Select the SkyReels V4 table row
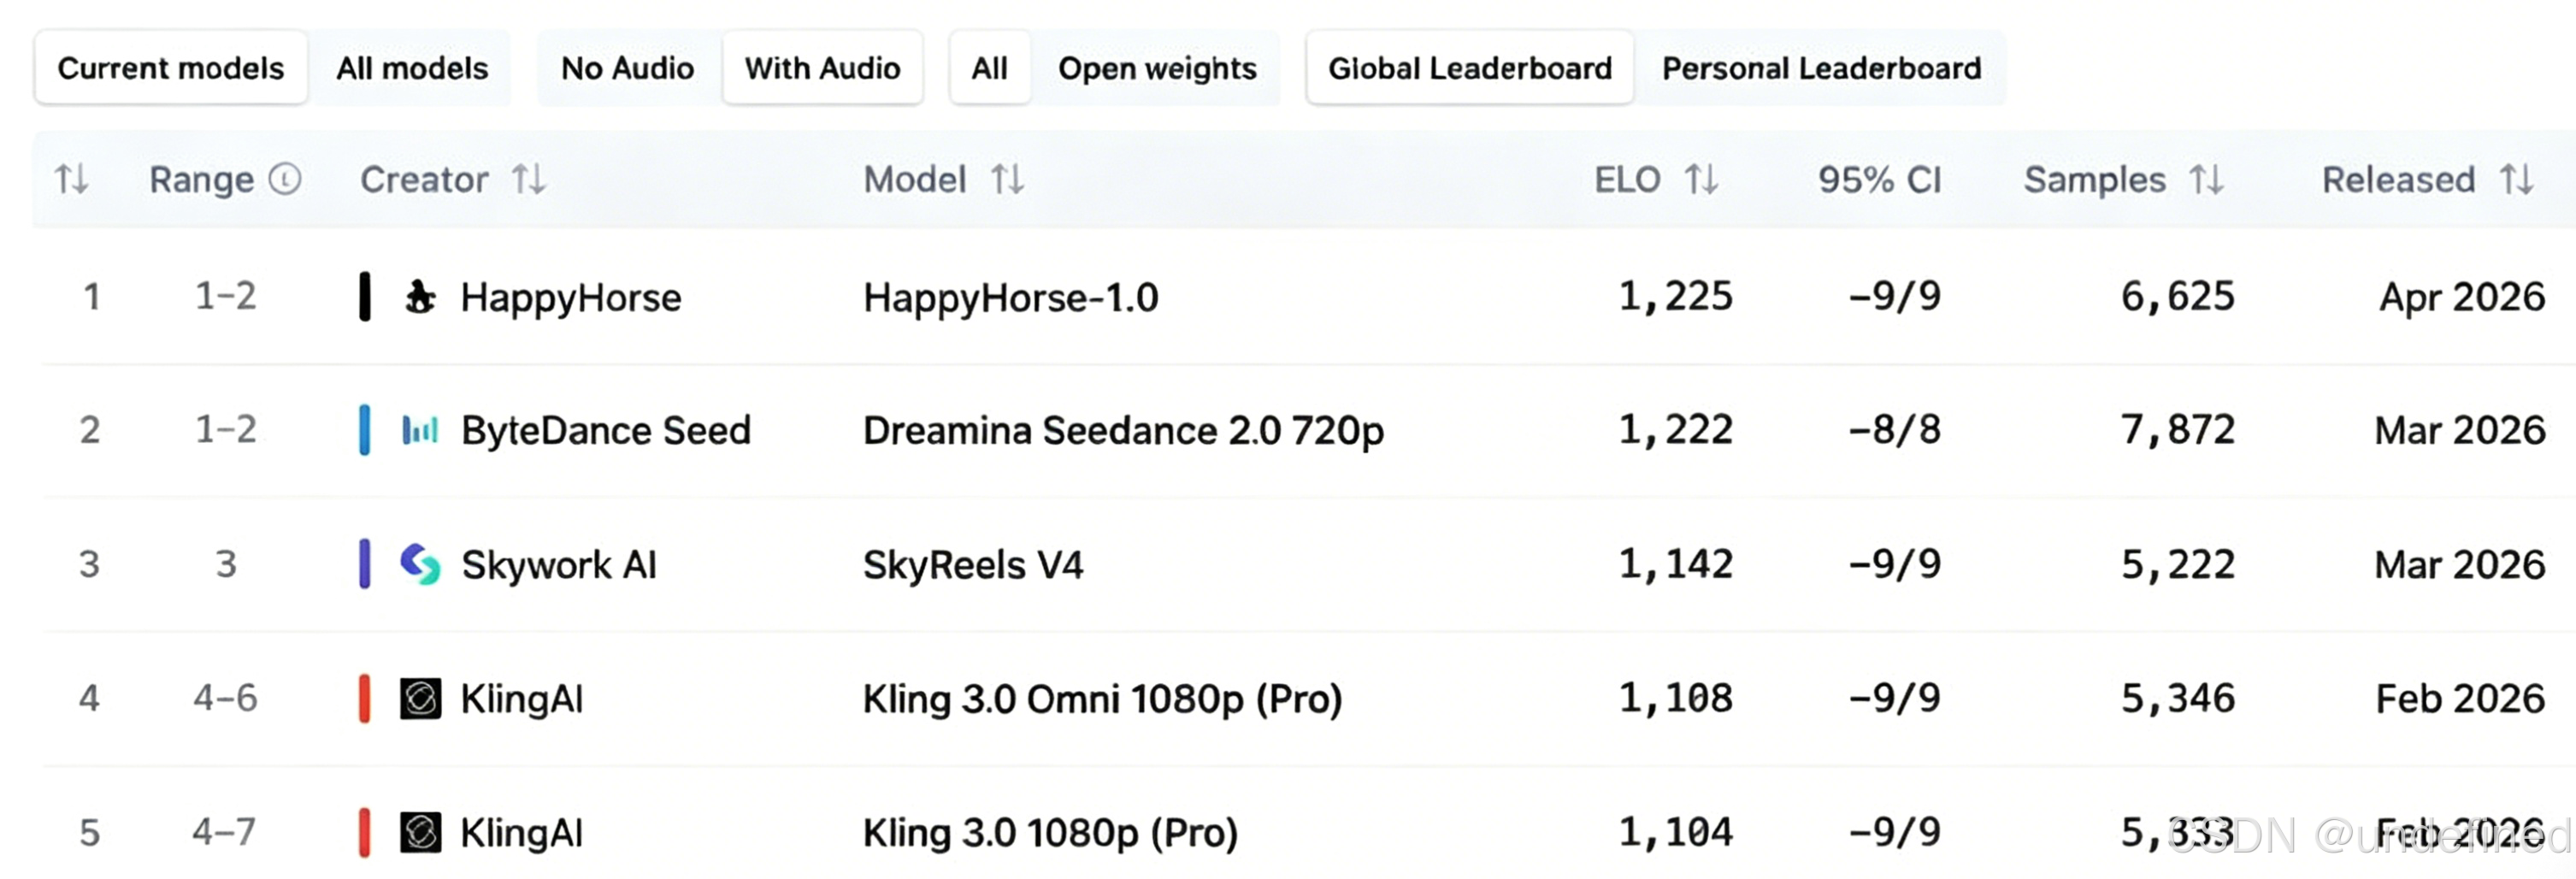2576x879 pixels. [x=1304, y=564]
